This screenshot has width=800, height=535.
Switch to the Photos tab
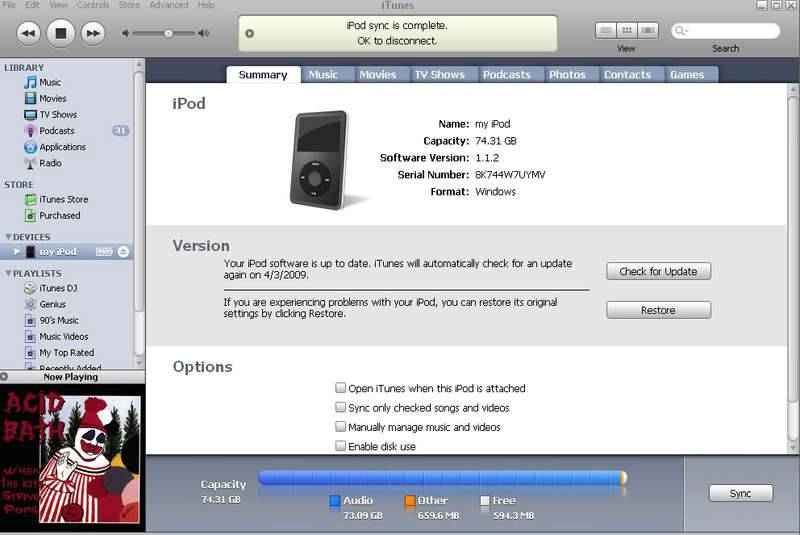click(567, 74)
